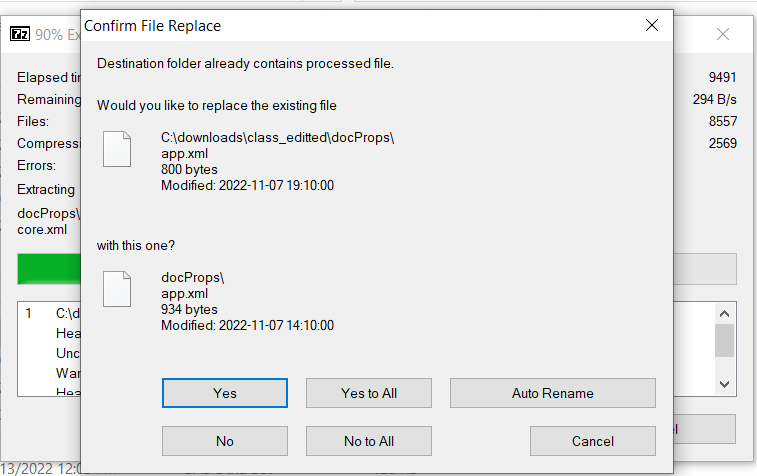Click the C:\downloads\class_editted\docProps\ path text
Screen dimensions: 757x476
[278, 138]
